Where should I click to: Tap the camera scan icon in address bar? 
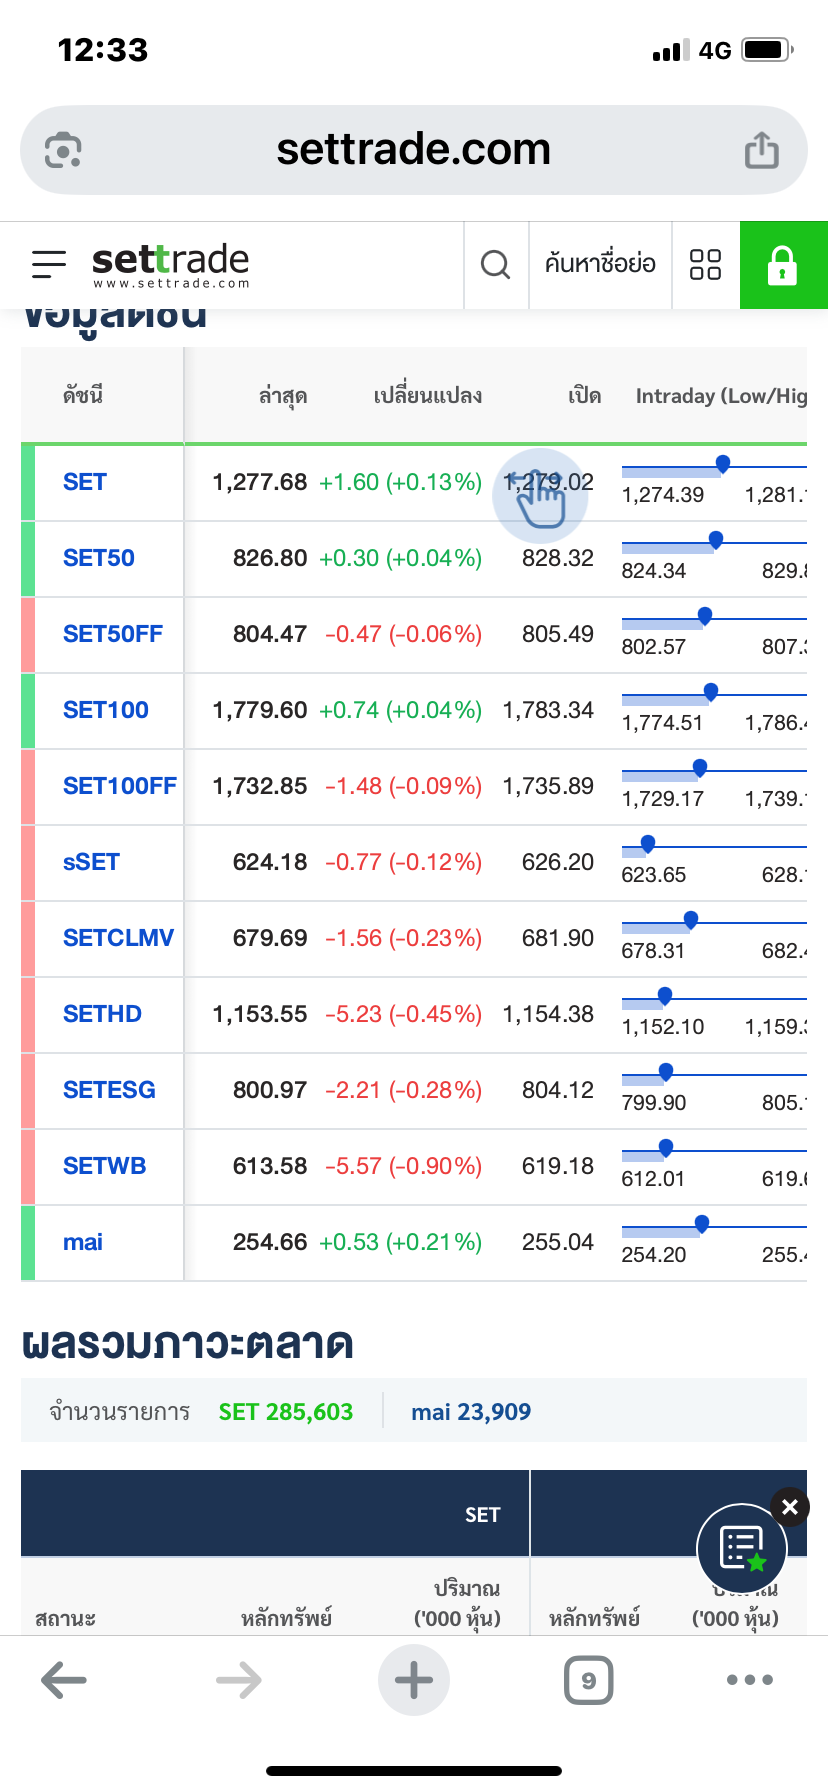(x=63, y=151)
